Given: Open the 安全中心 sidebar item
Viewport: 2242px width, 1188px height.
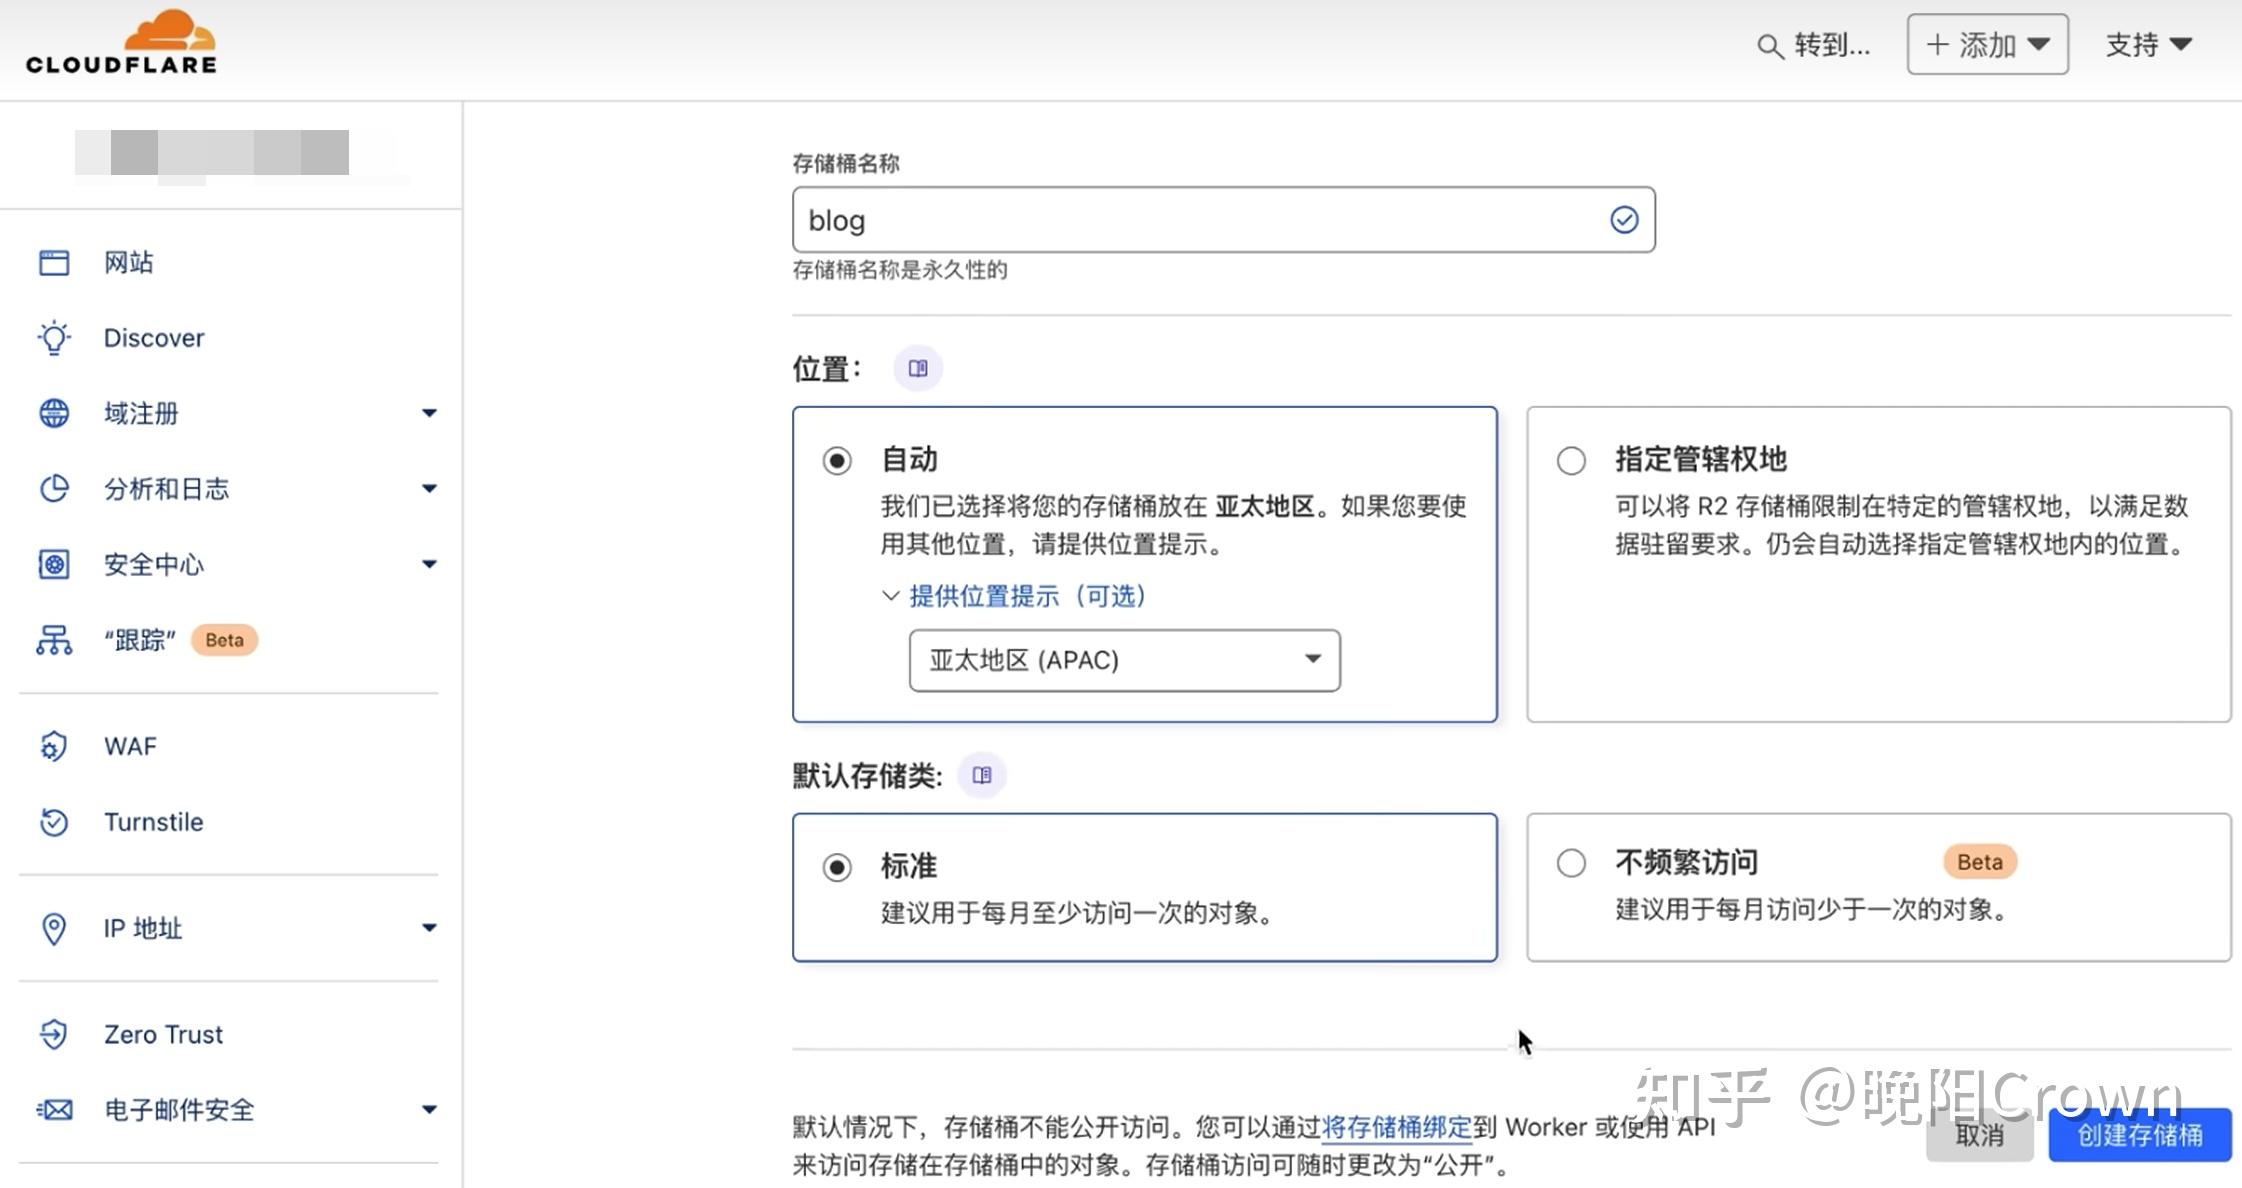Looking at the screenshot, I should click(x=152, y=564).
